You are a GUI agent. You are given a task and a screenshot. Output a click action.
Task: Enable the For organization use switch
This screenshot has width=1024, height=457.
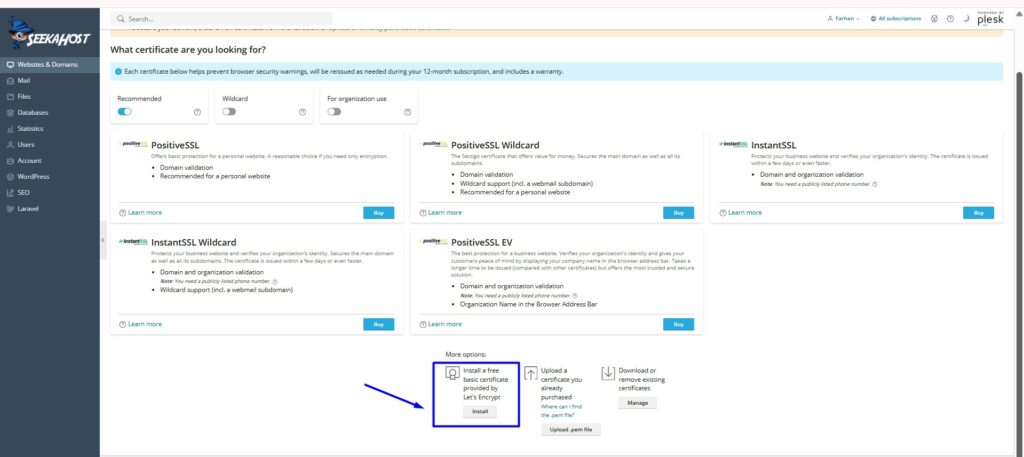coord(334,112)
